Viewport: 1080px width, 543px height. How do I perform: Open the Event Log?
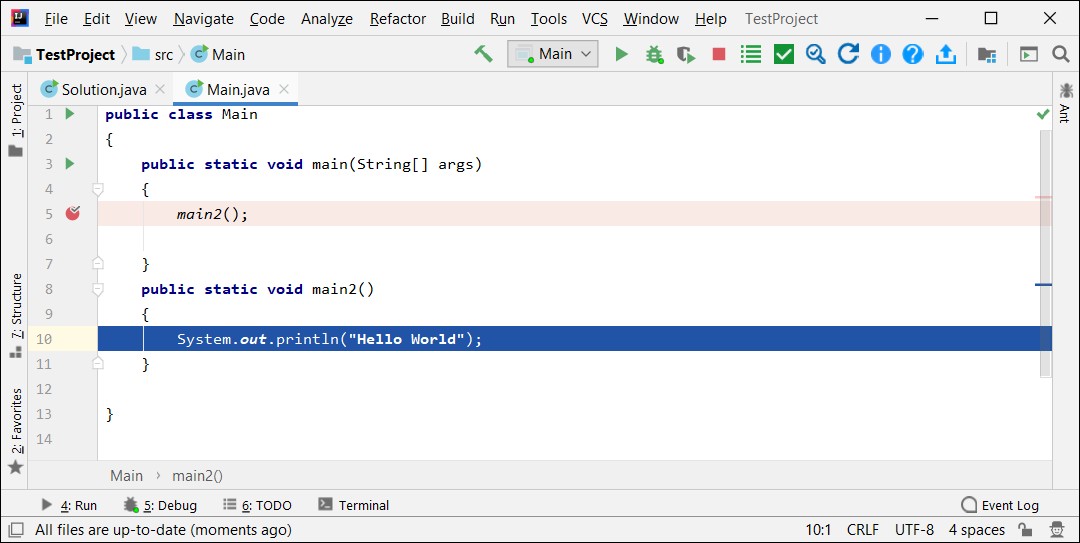(1000, 505)
